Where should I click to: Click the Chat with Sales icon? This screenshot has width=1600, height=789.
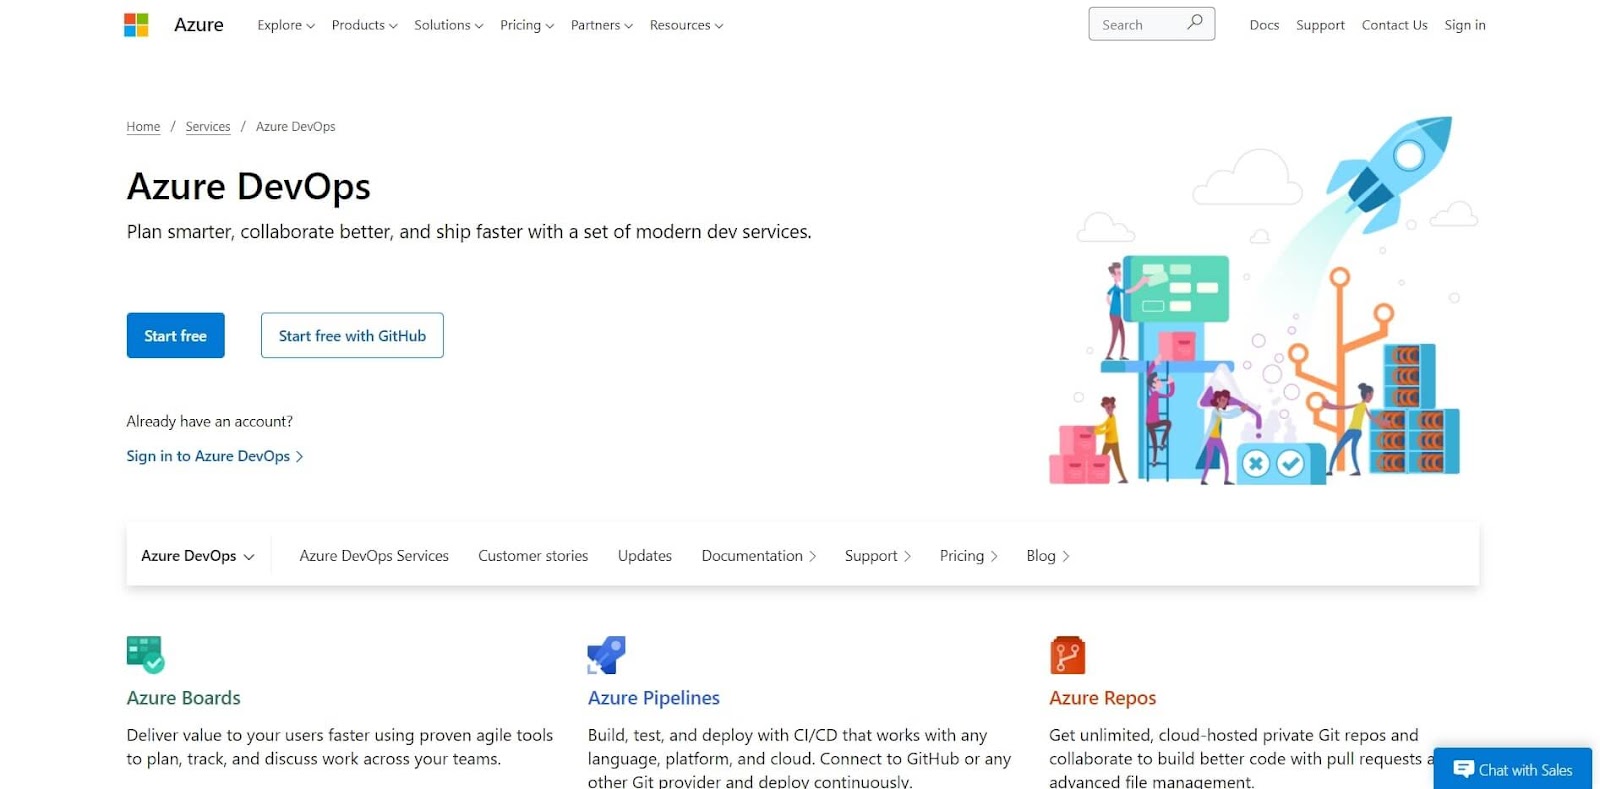1463,769
